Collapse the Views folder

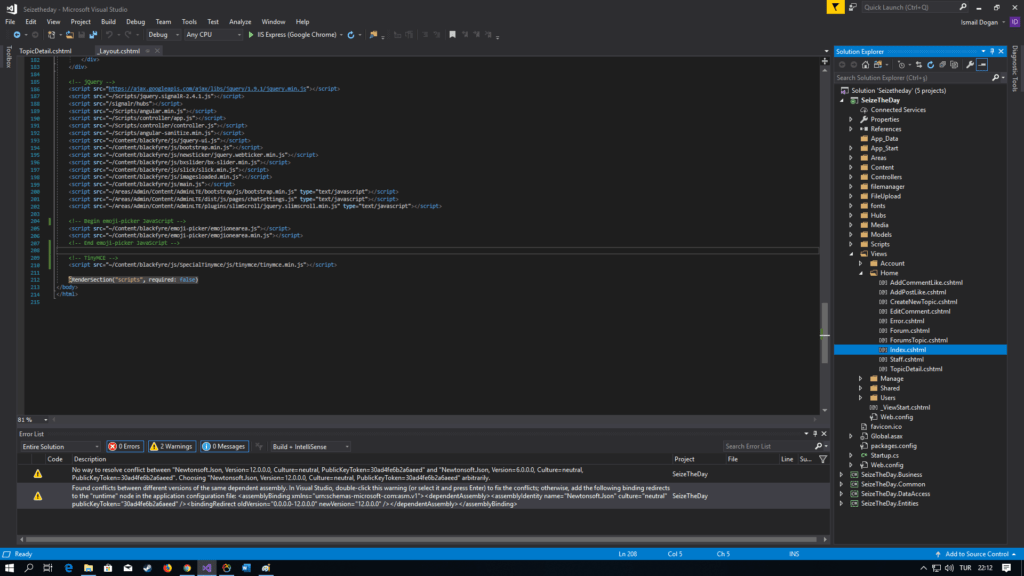pyautogui.click(x=851, y=253)
